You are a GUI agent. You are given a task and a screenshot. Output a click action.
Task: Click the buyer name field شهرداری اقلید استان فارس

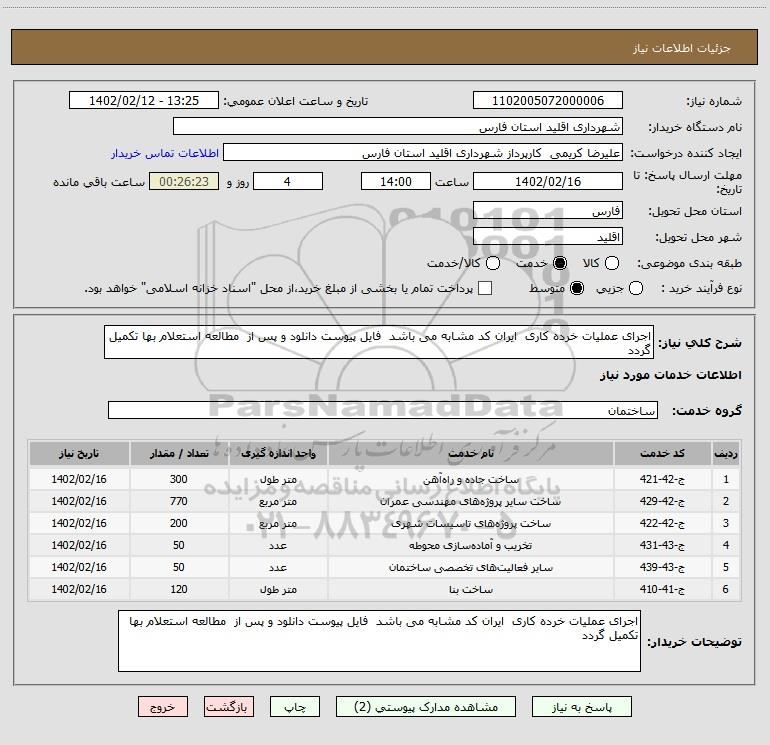[398, 127]
